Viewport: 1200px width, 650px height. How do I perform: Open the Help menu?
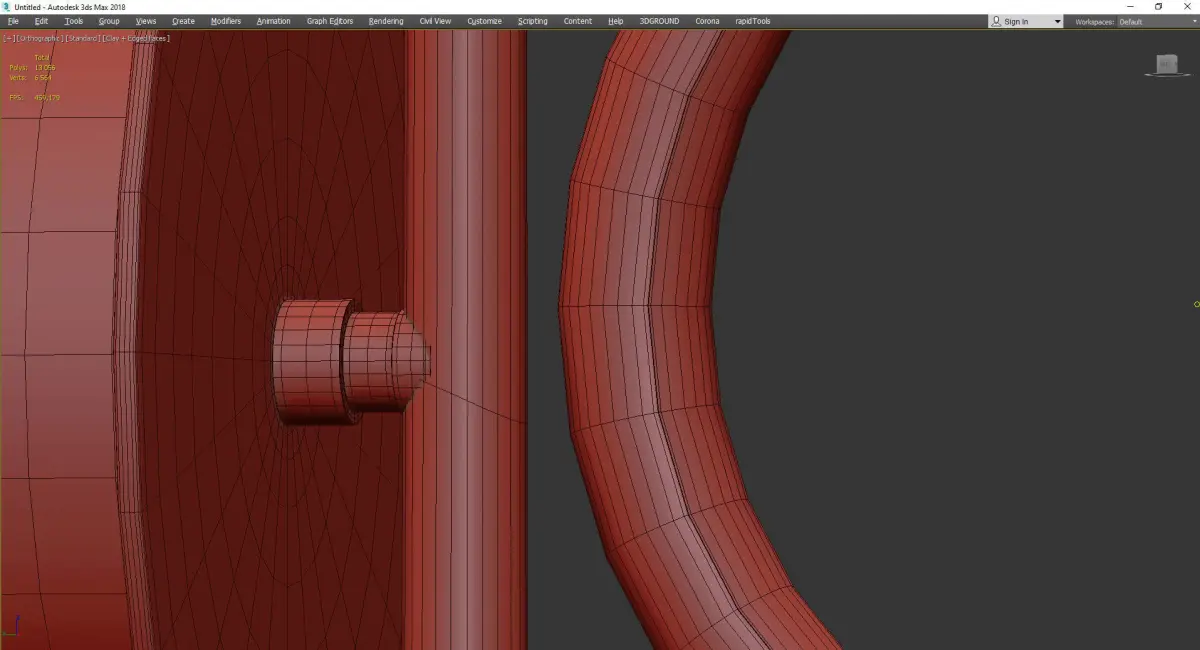[x=616, y=21]
